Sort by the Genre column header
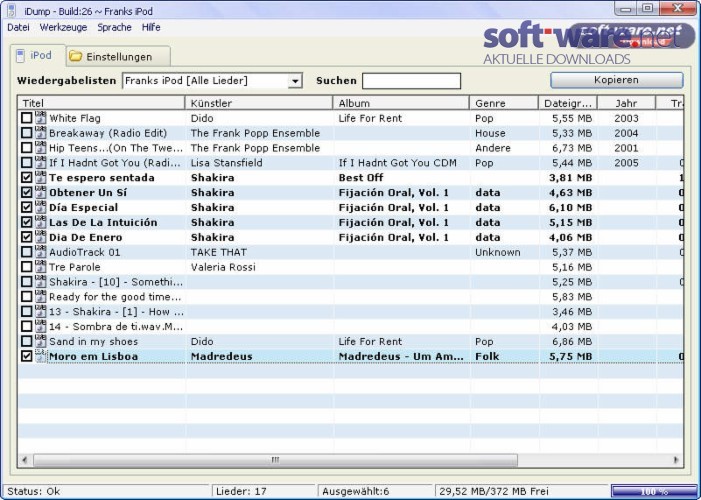701x500 pixels. pyautogui.click(x=504, y=103)
